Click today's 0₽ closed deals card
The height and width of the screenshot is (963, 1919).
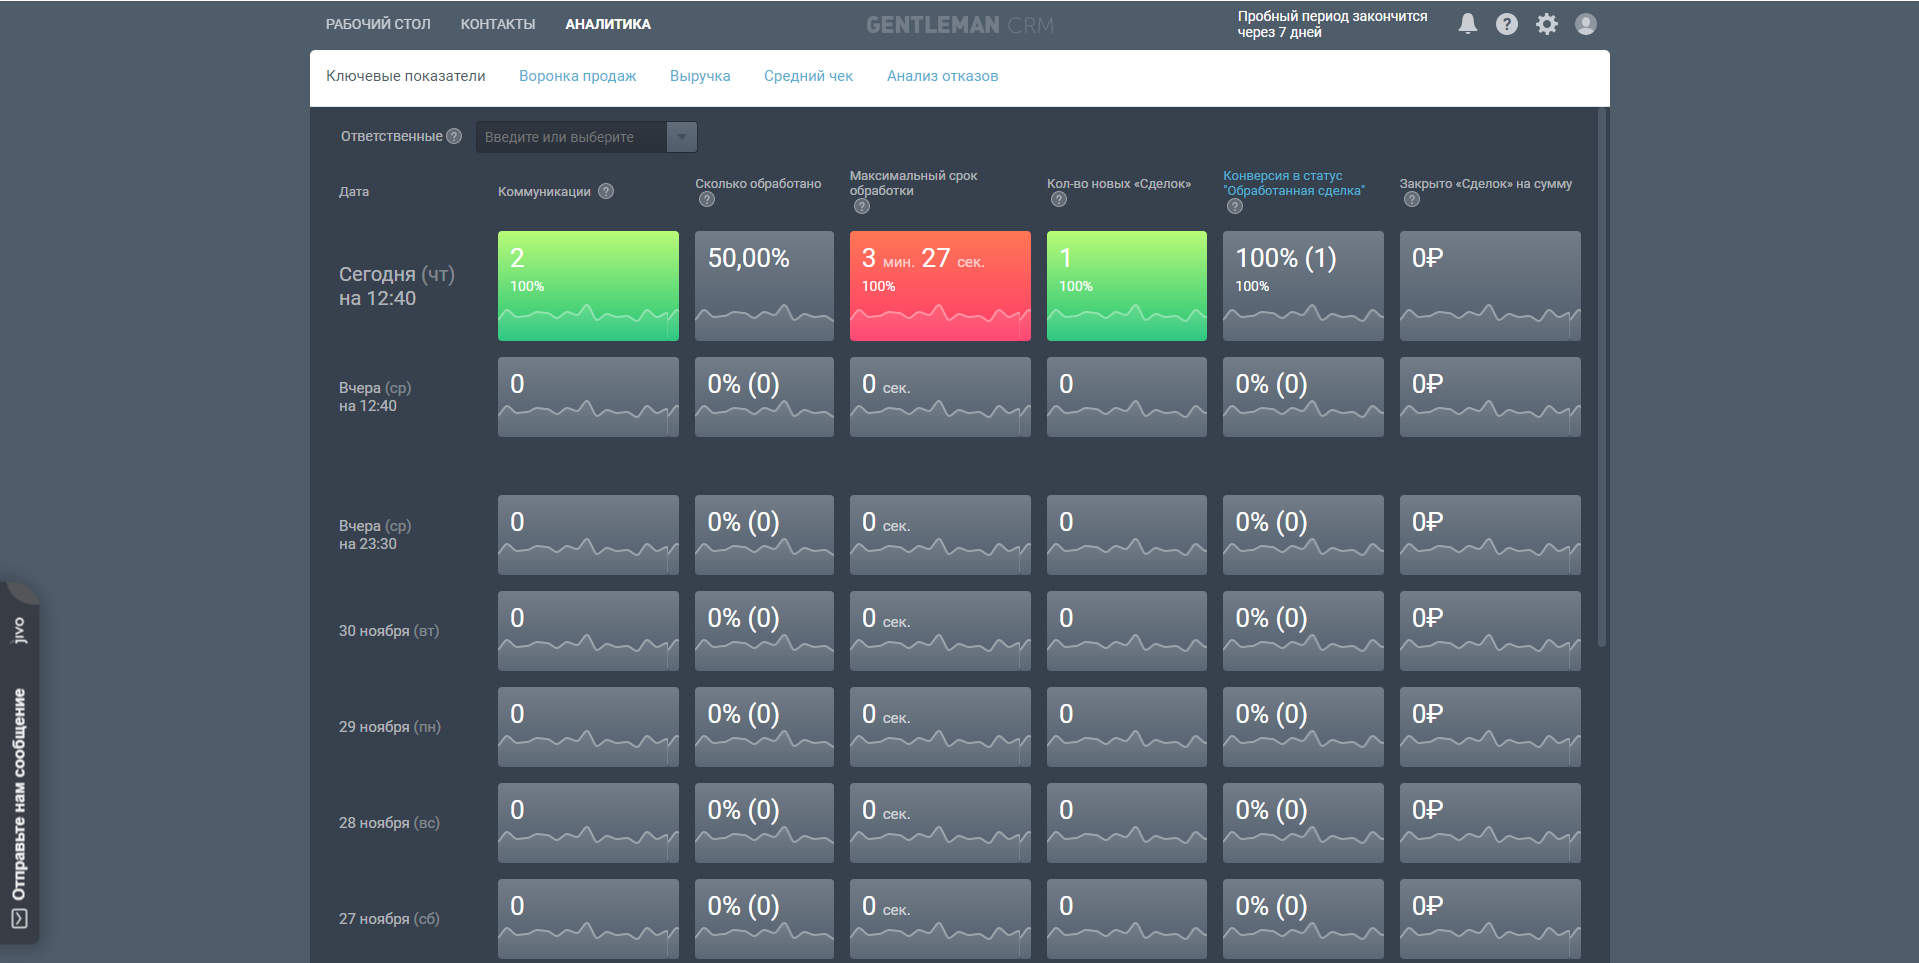click(x=1490, y=286)
